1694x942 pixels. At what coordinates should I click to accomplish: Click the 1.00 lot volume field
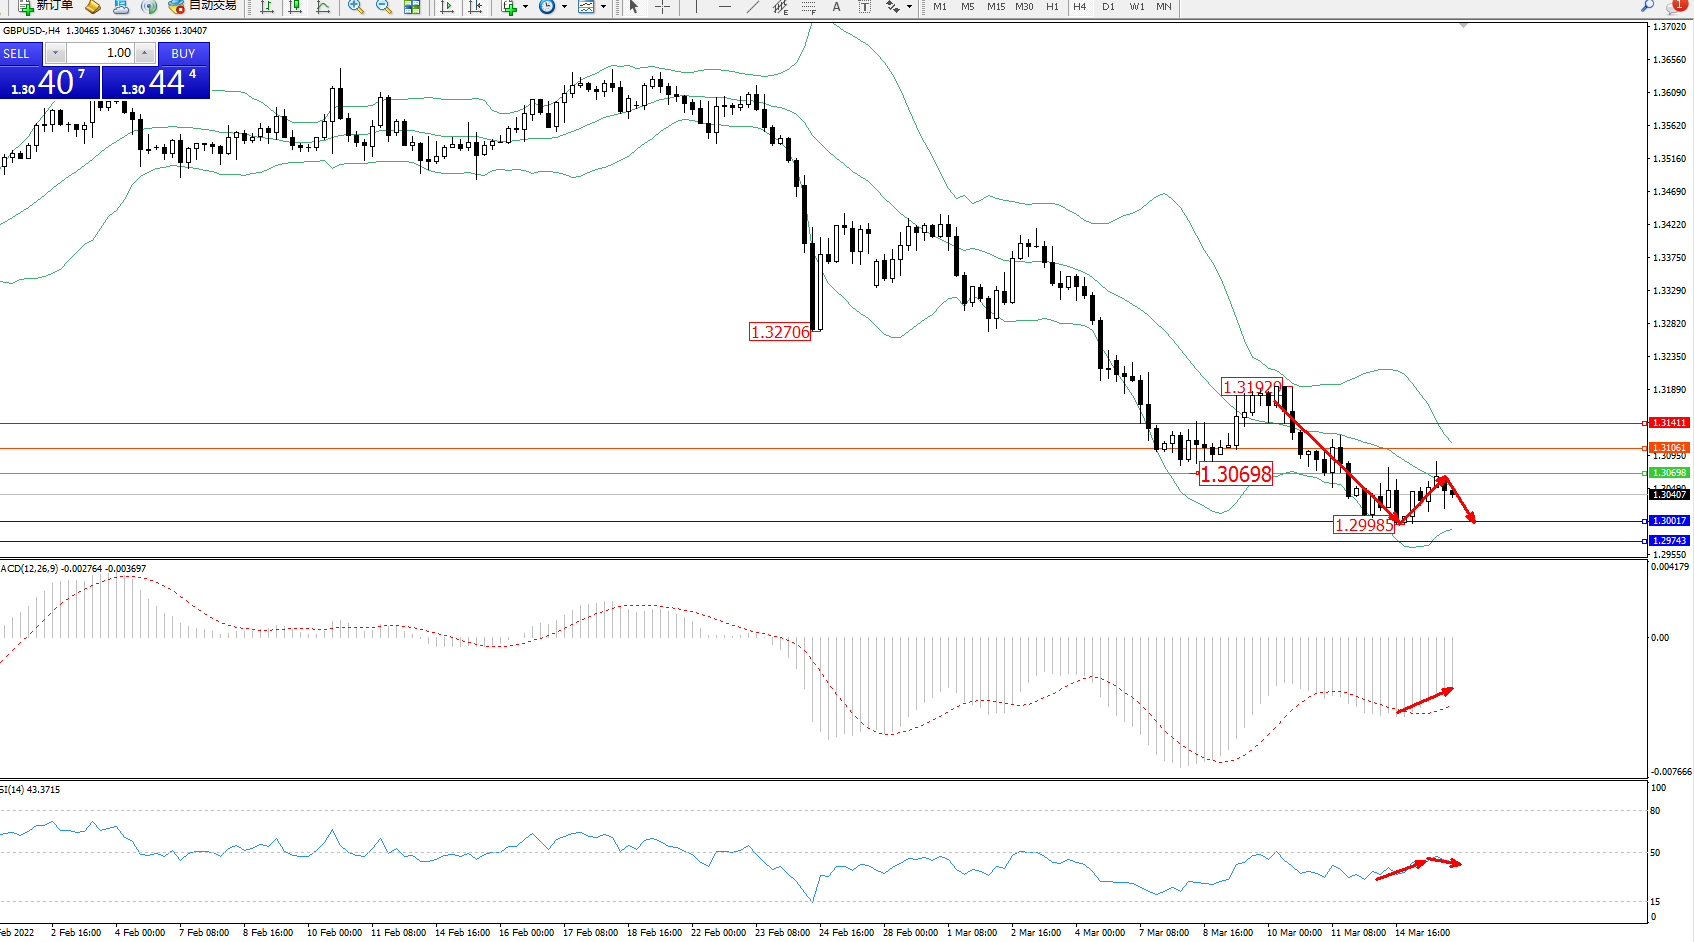coord(100,53)
